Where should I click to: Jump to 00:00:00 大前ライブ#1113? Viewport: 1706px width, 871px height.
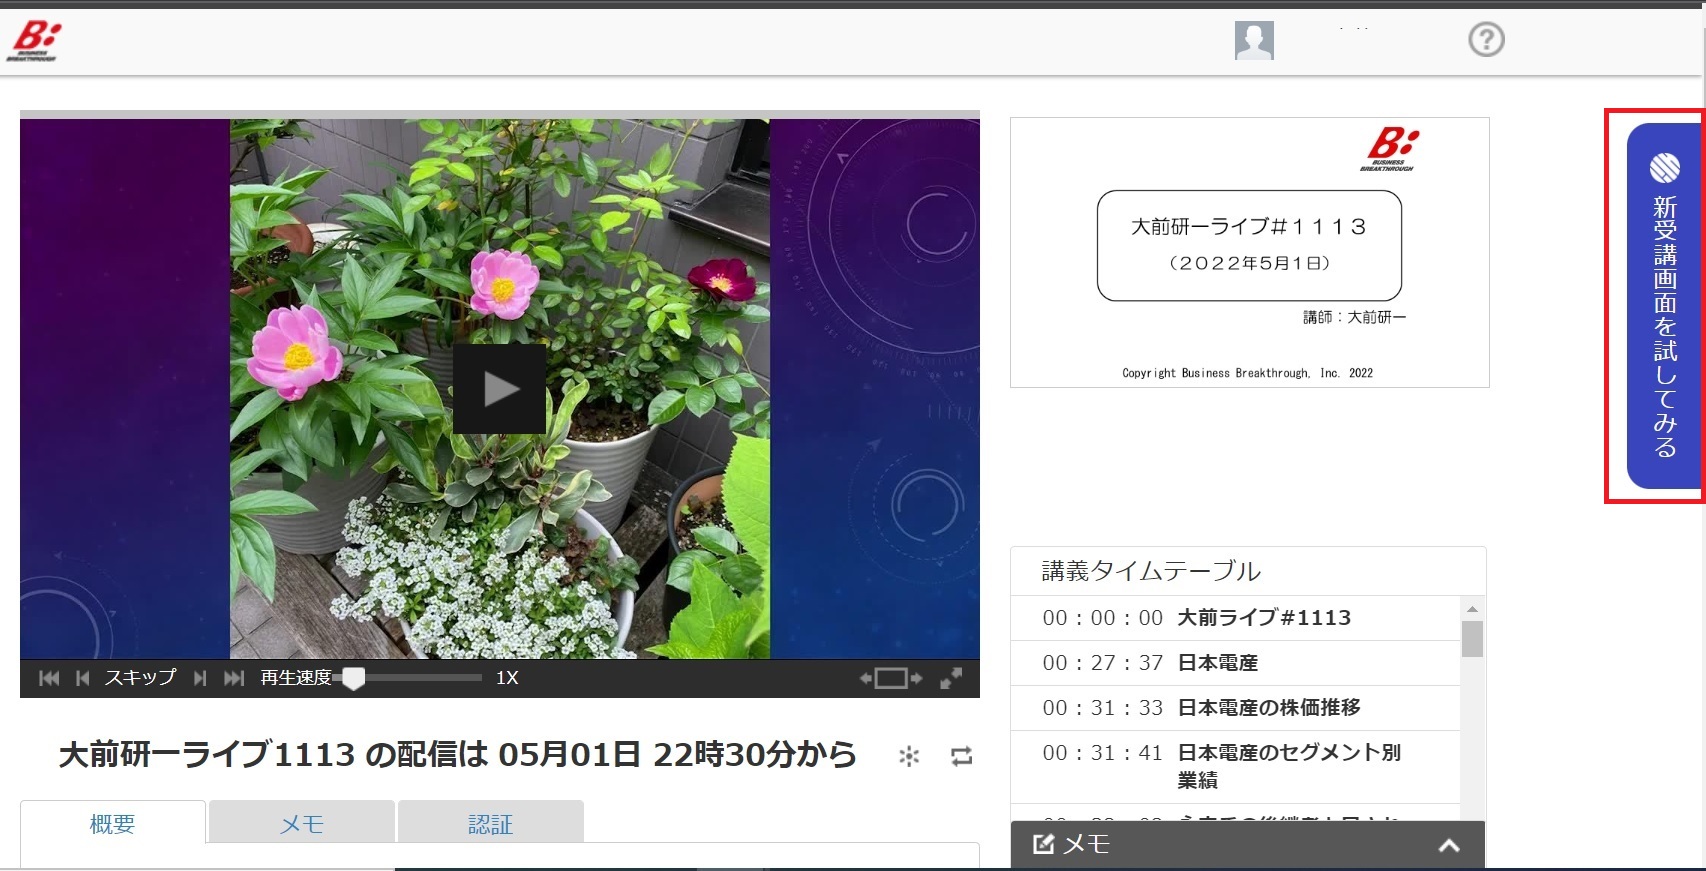coord(1236,618)
